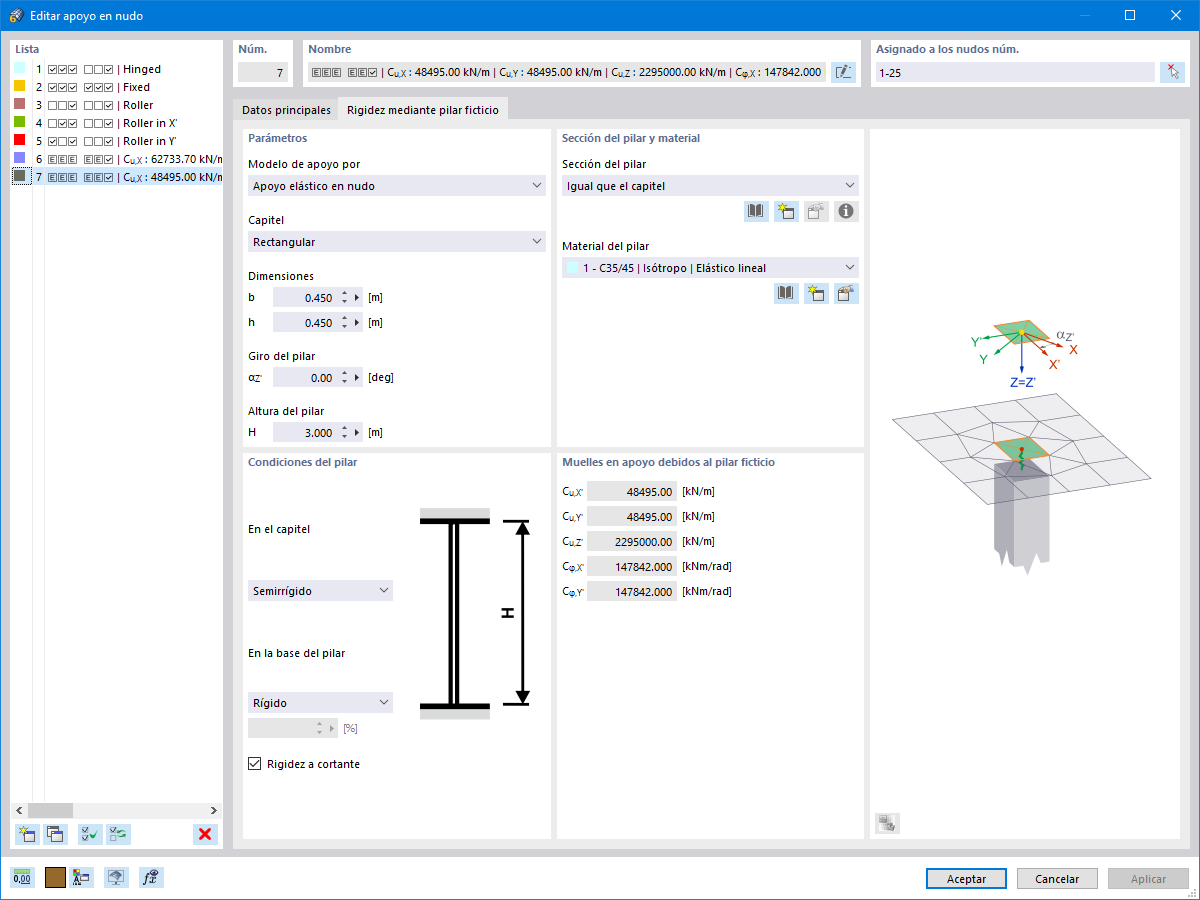Select all list items icon

click(x=91, y=834)
